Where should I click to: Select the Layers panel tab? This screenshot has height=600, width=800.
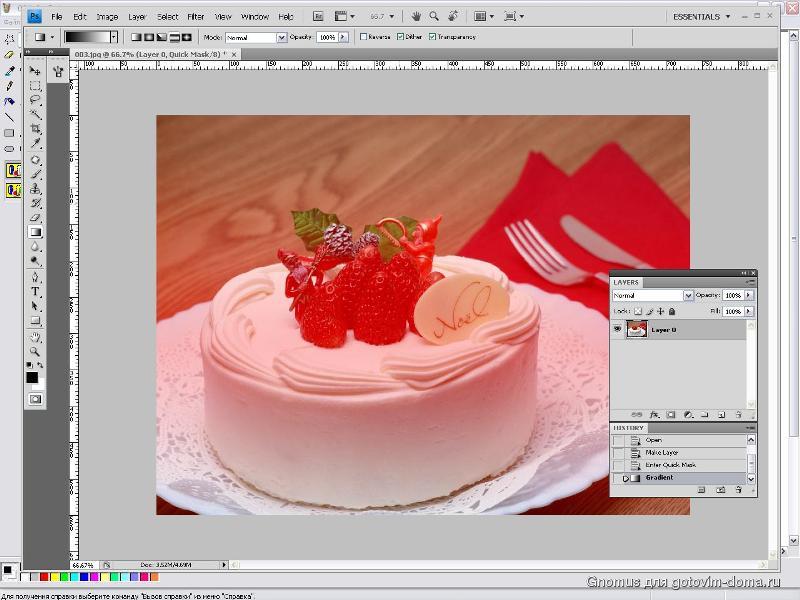[626, 282]
